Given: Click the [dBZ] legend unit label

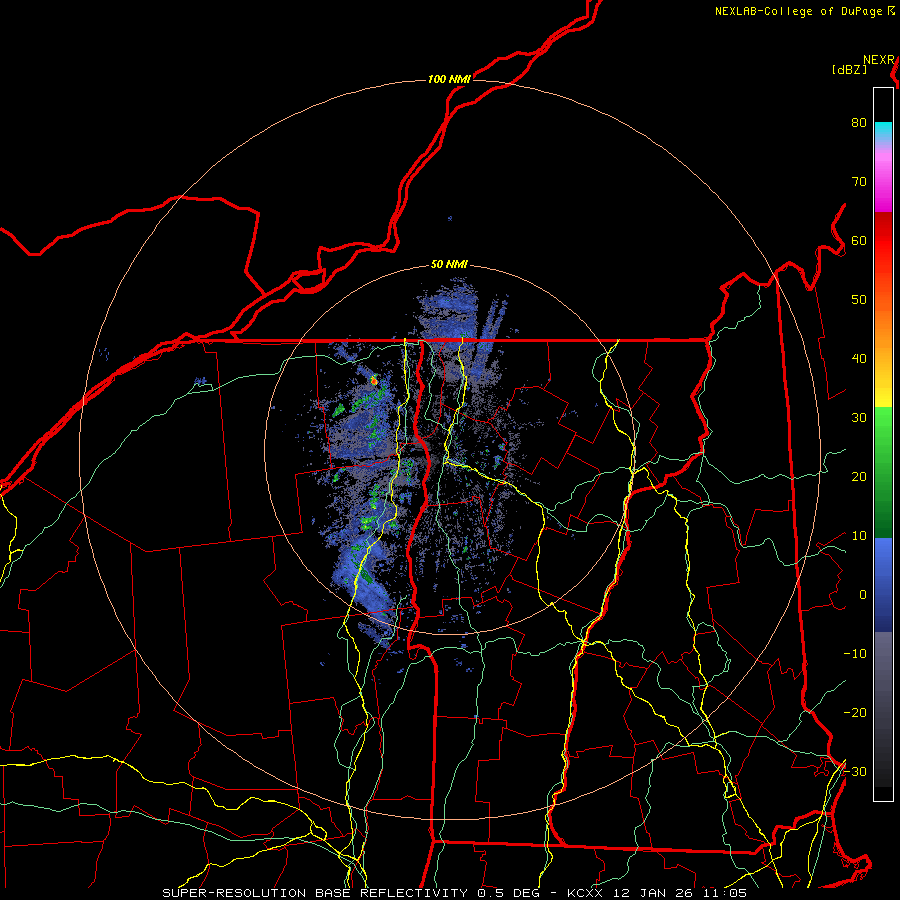Looking at the screenshot, I should (x=849, y=70).
